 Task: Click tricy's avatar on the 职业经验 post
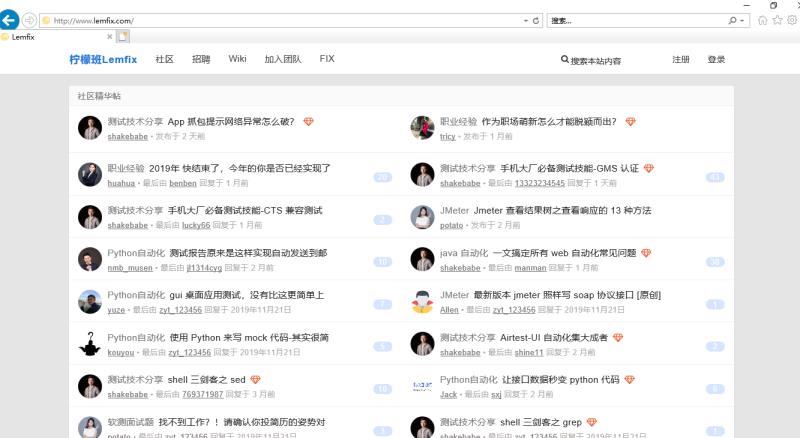422,128
